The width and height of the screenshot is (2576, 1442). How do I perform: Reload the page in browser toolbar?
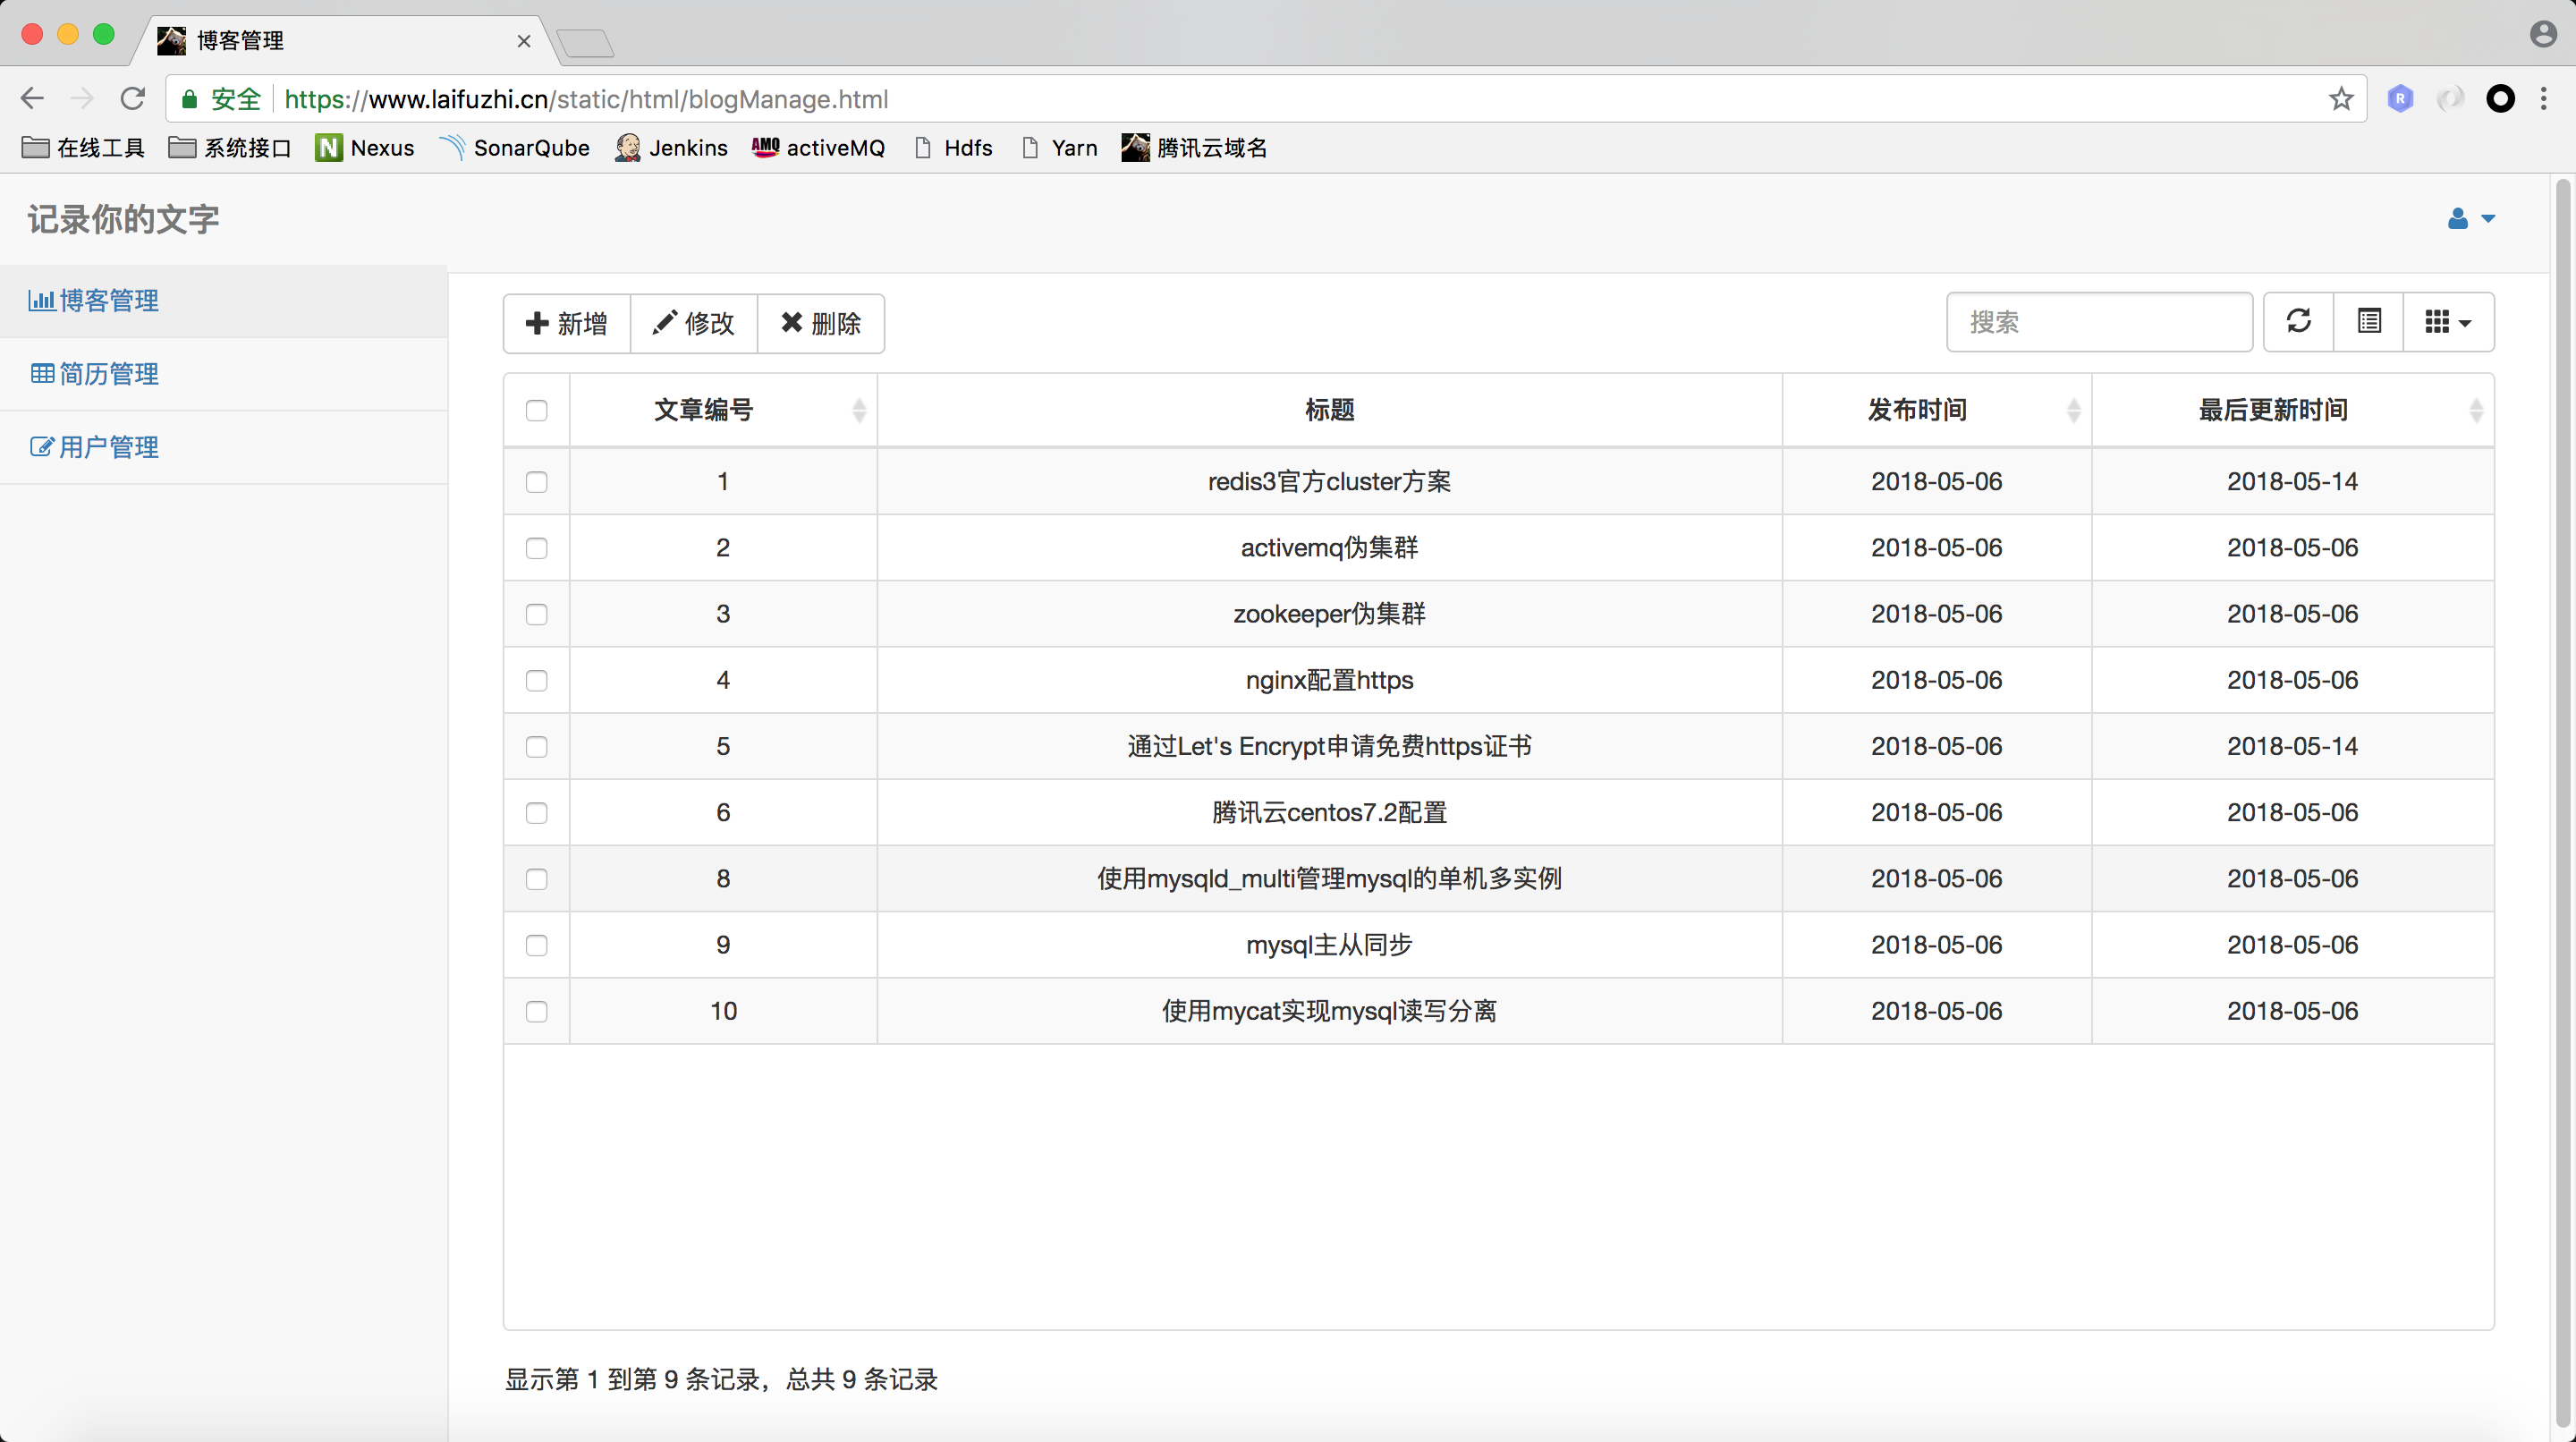133,99
